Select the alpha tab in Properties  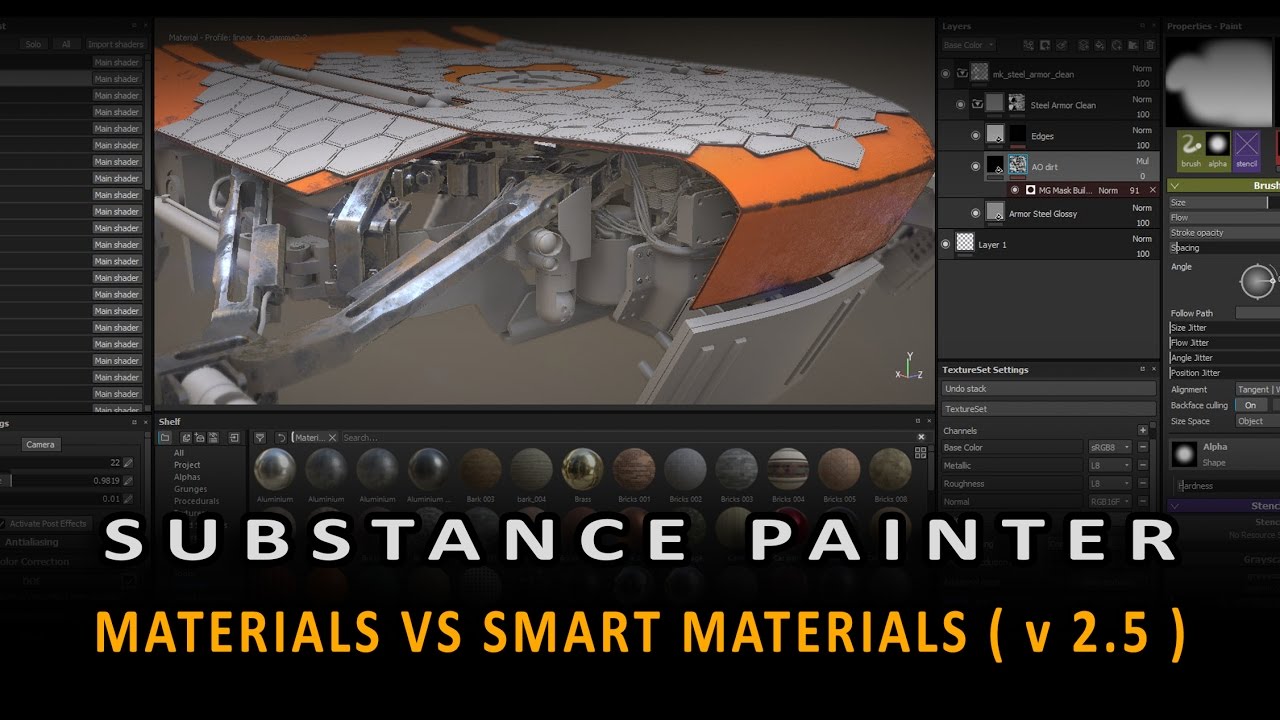coord(1217,150)
